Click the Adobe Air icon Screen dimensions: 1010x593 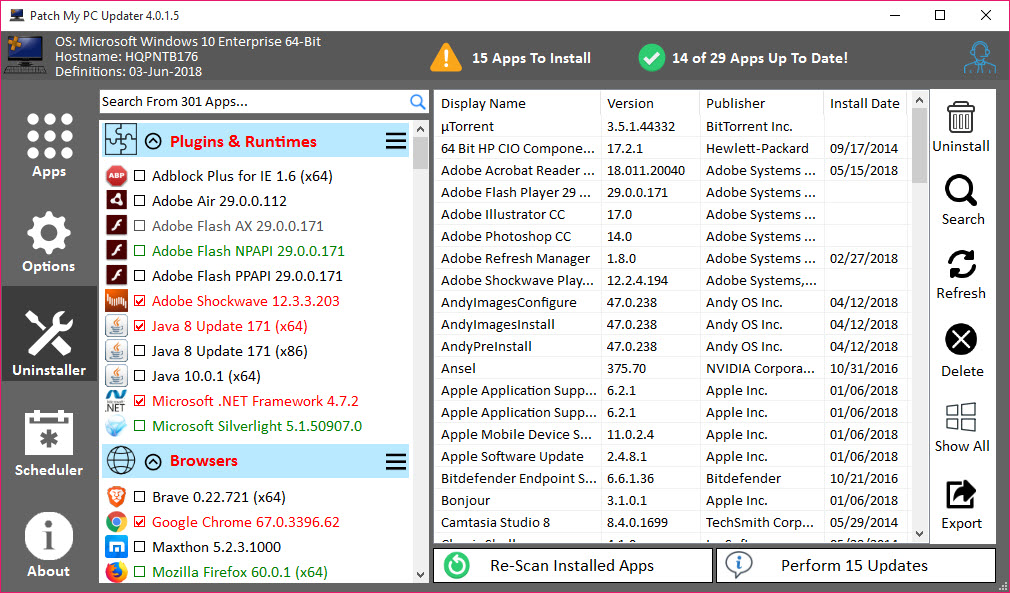pos(117,200)
